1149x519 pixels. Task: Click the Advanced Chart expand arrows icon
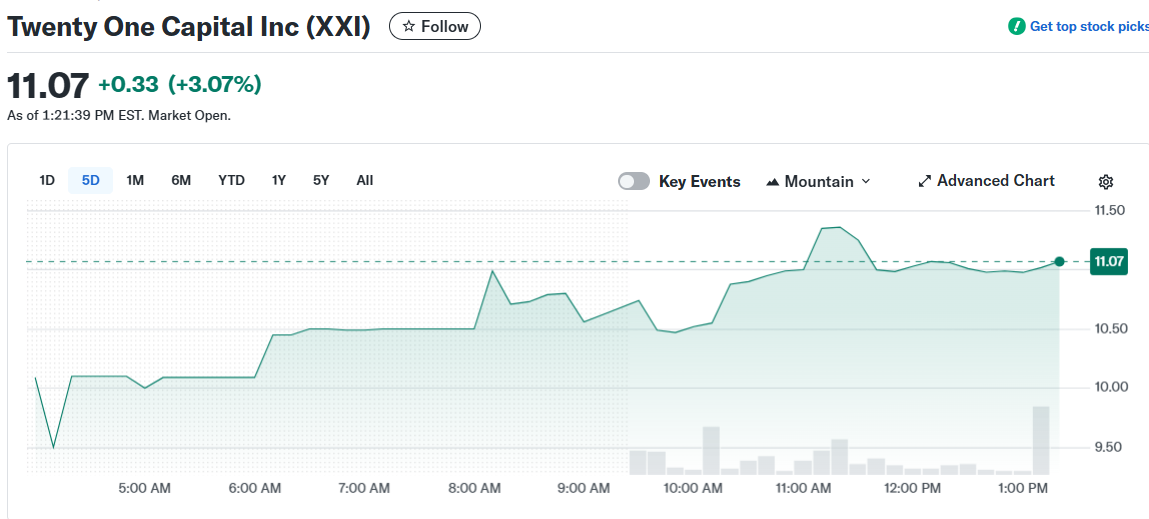point(925,182)
